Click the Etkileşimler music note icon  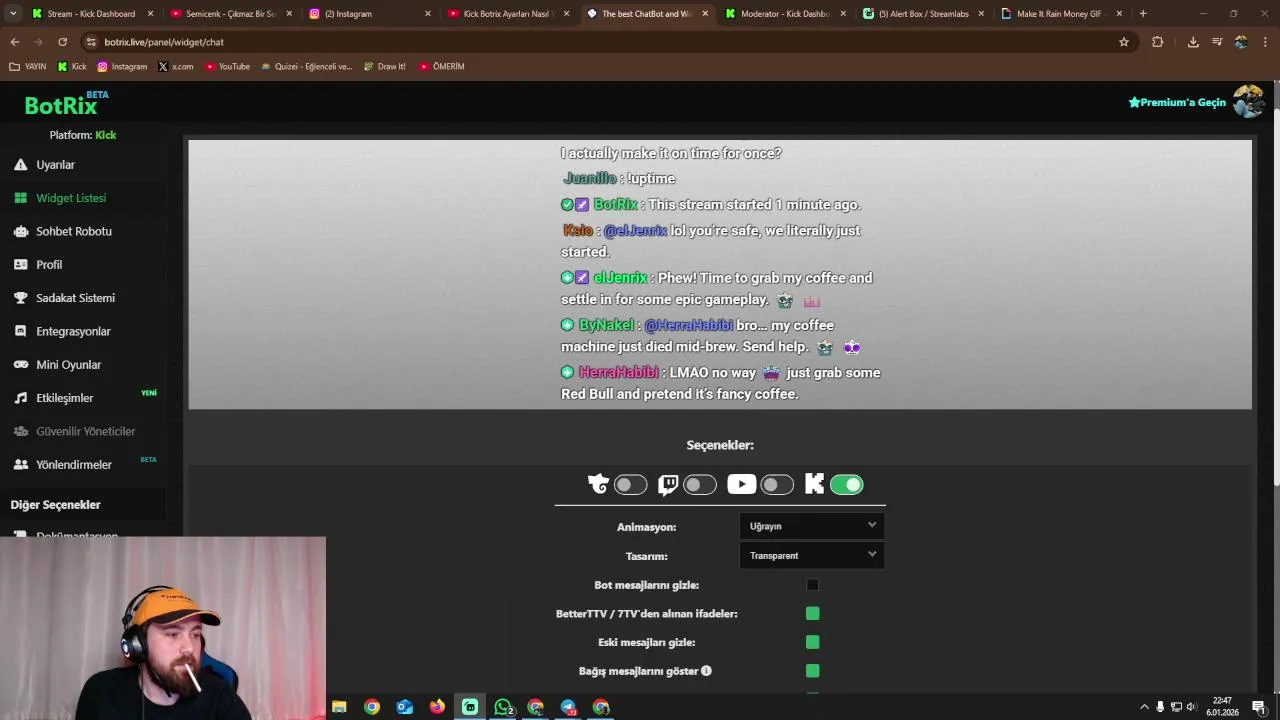tap(20, 398)
